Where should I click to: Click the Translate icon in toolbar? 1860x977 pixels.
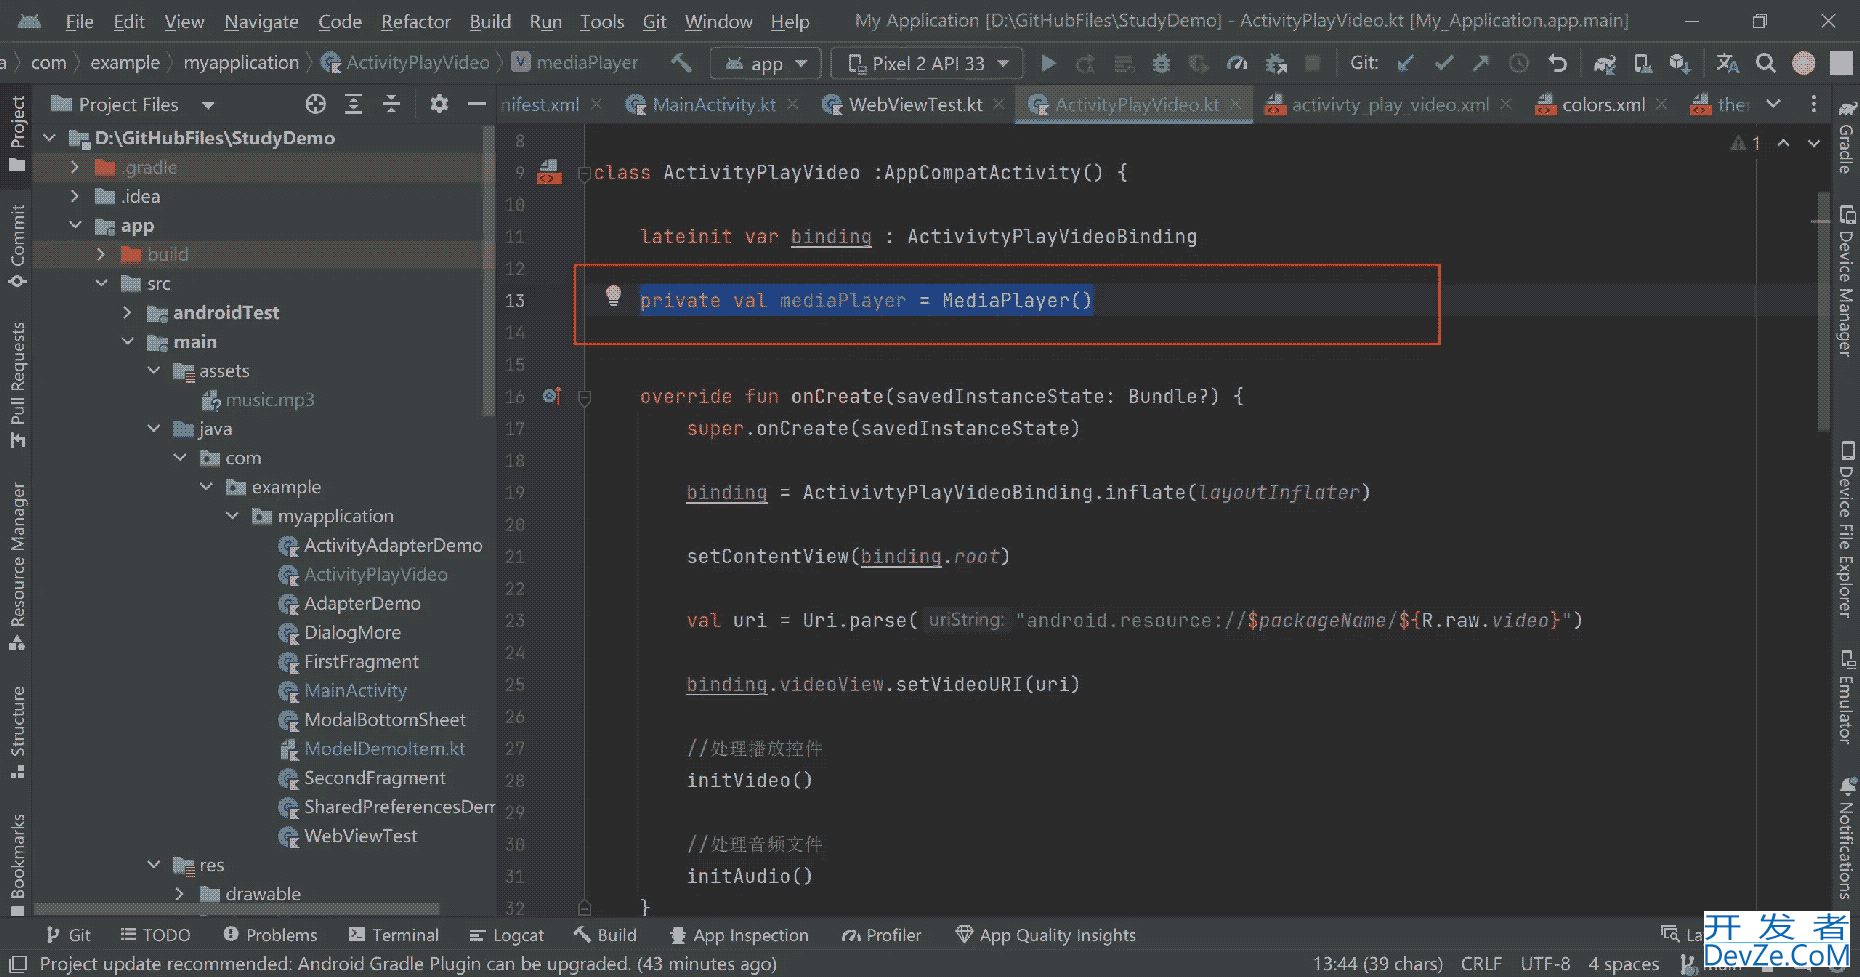coord(1727,63)
